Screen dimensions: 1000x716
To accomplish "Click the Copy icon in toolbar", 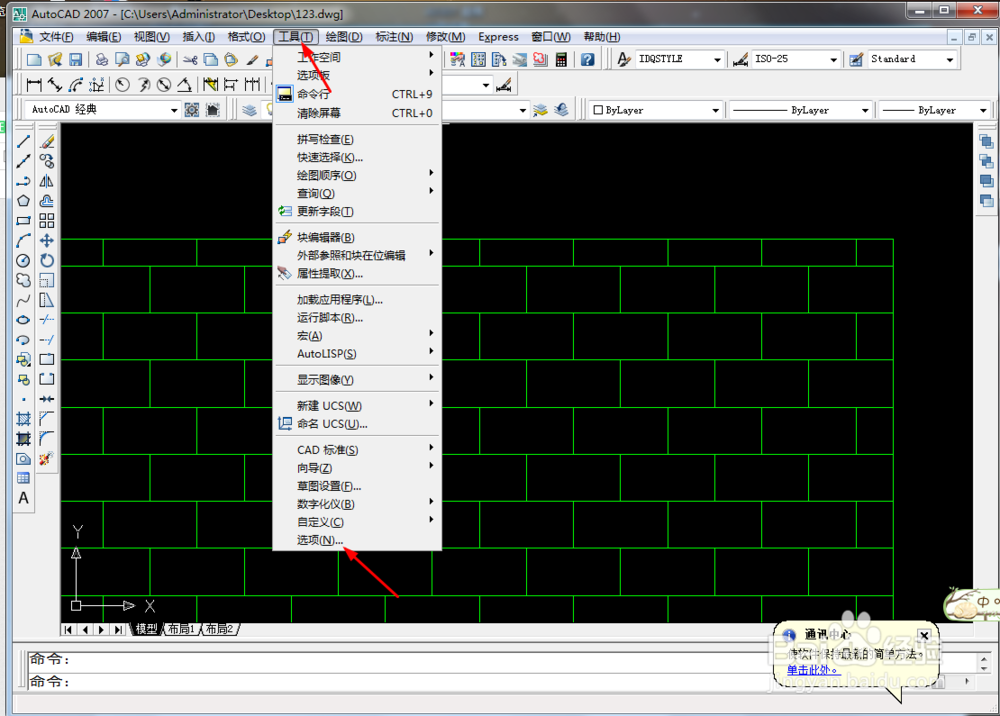I will click(210, 60).
